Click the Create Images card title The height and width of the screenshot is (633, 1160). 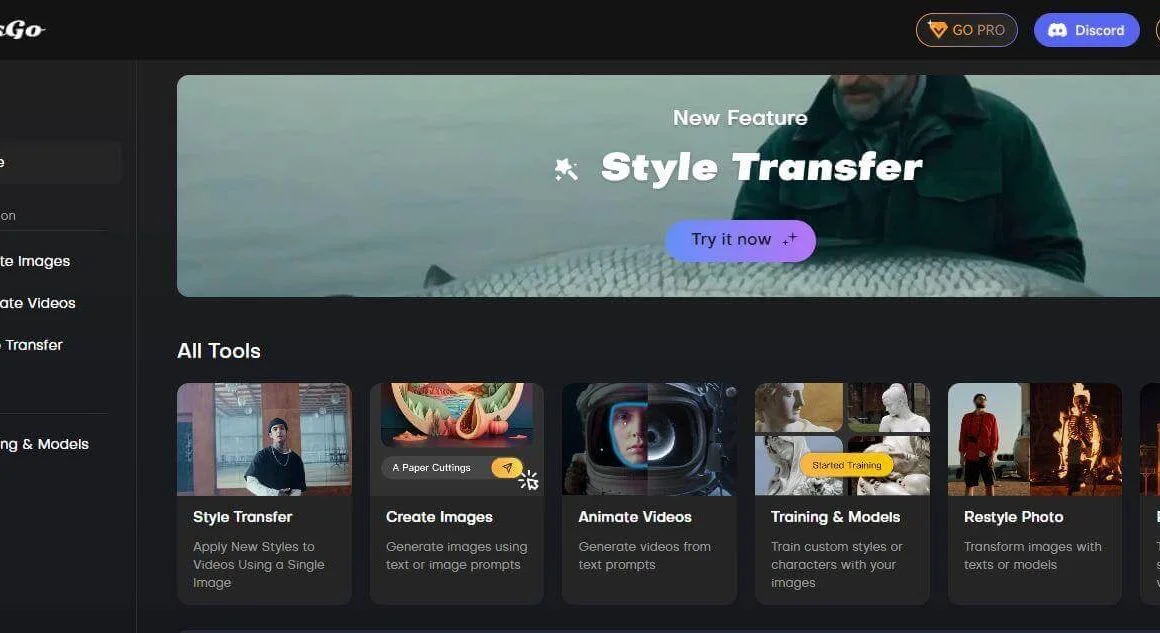tap(439, 517)
